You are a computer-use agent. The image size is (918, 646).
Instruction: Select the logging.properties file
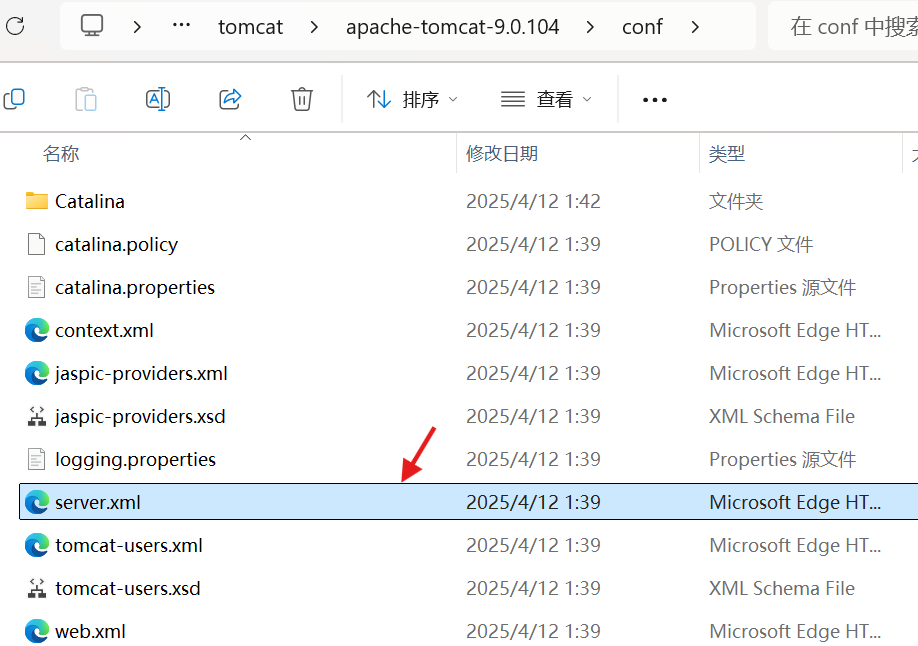tap(135, 460)
